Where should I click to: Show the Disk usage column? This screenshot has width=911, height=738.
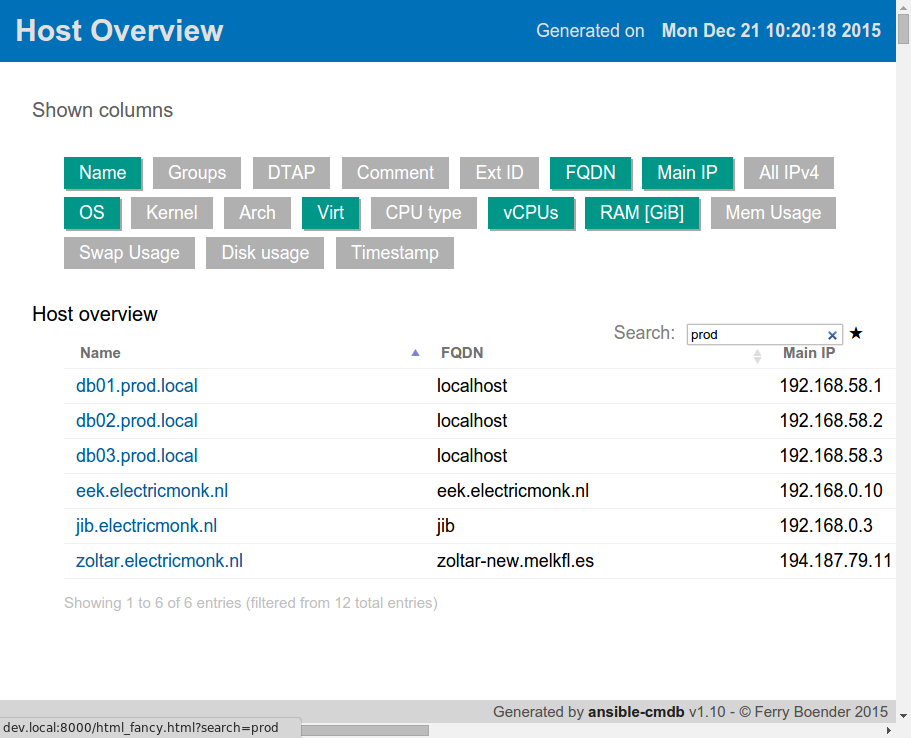pyautogui.click(x=265, y=253)
